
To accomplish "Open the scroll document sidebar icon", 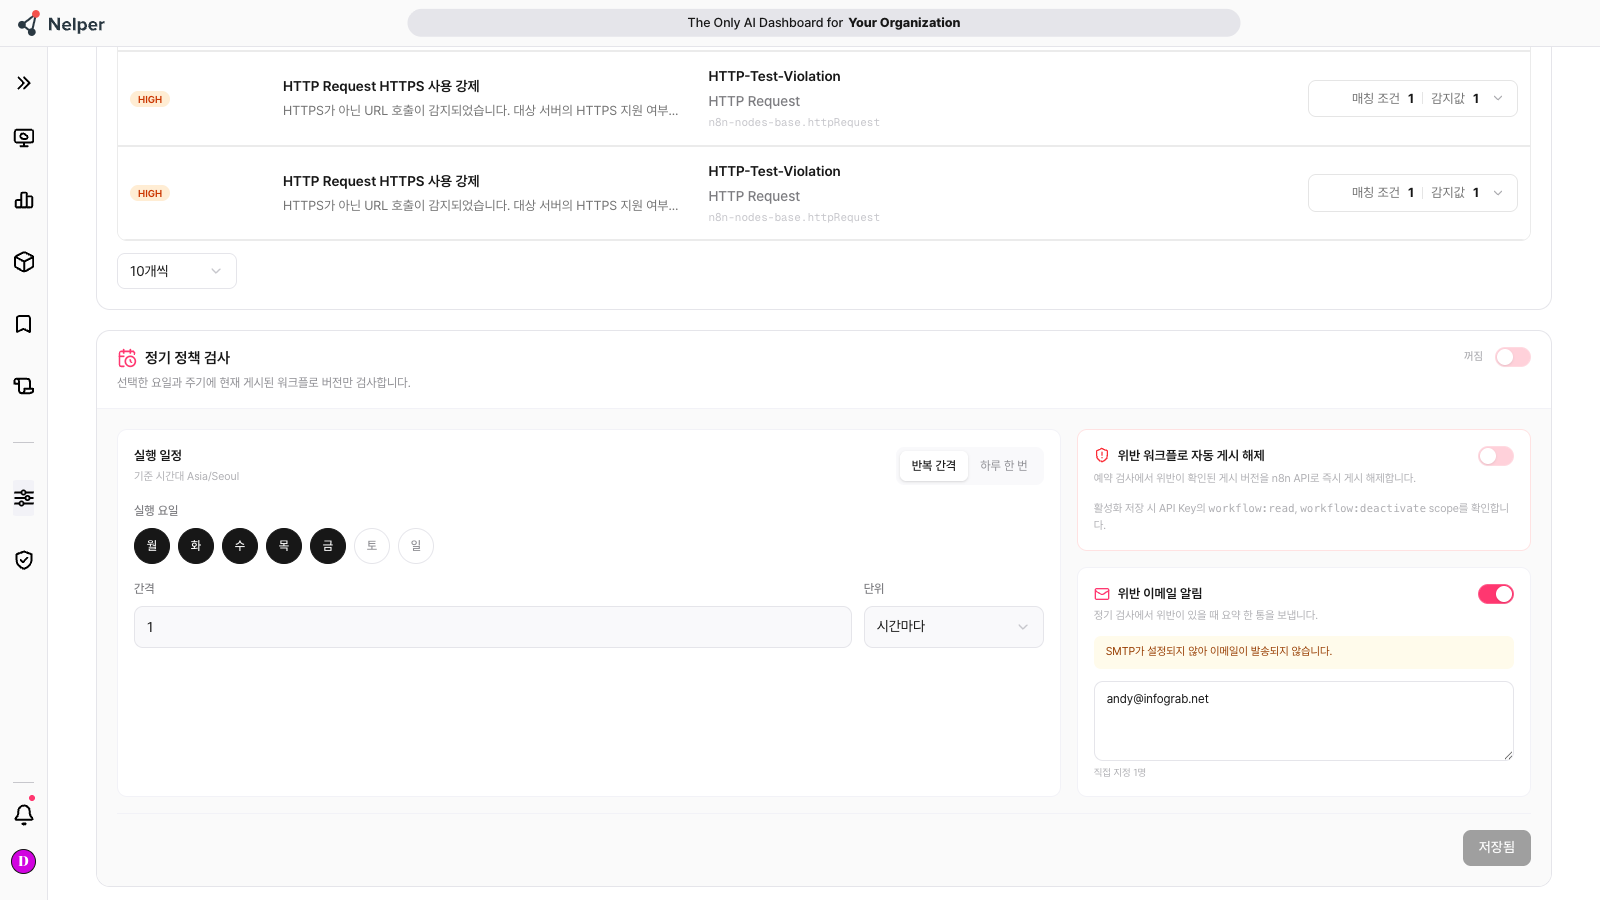I will (24, 386).
